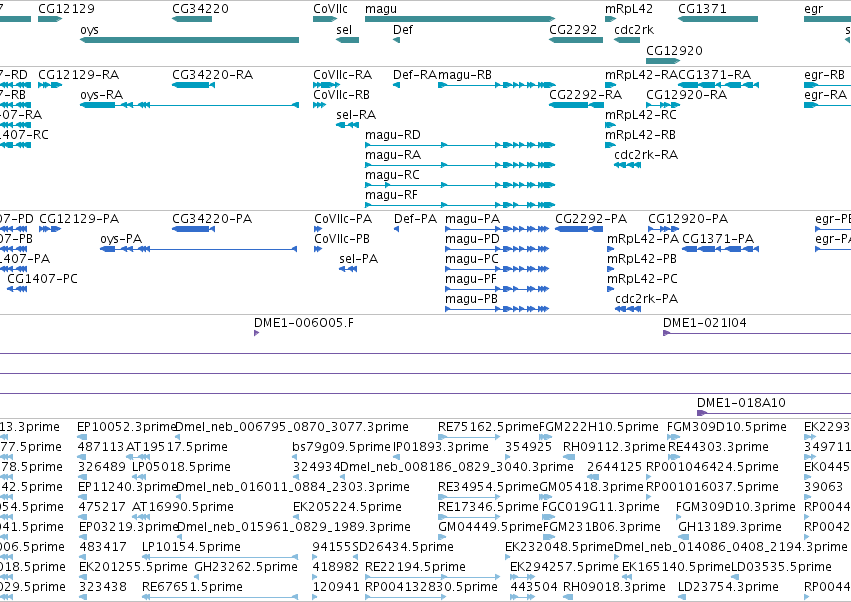Select the RE22194.5prime EST label

coord(416,567)
